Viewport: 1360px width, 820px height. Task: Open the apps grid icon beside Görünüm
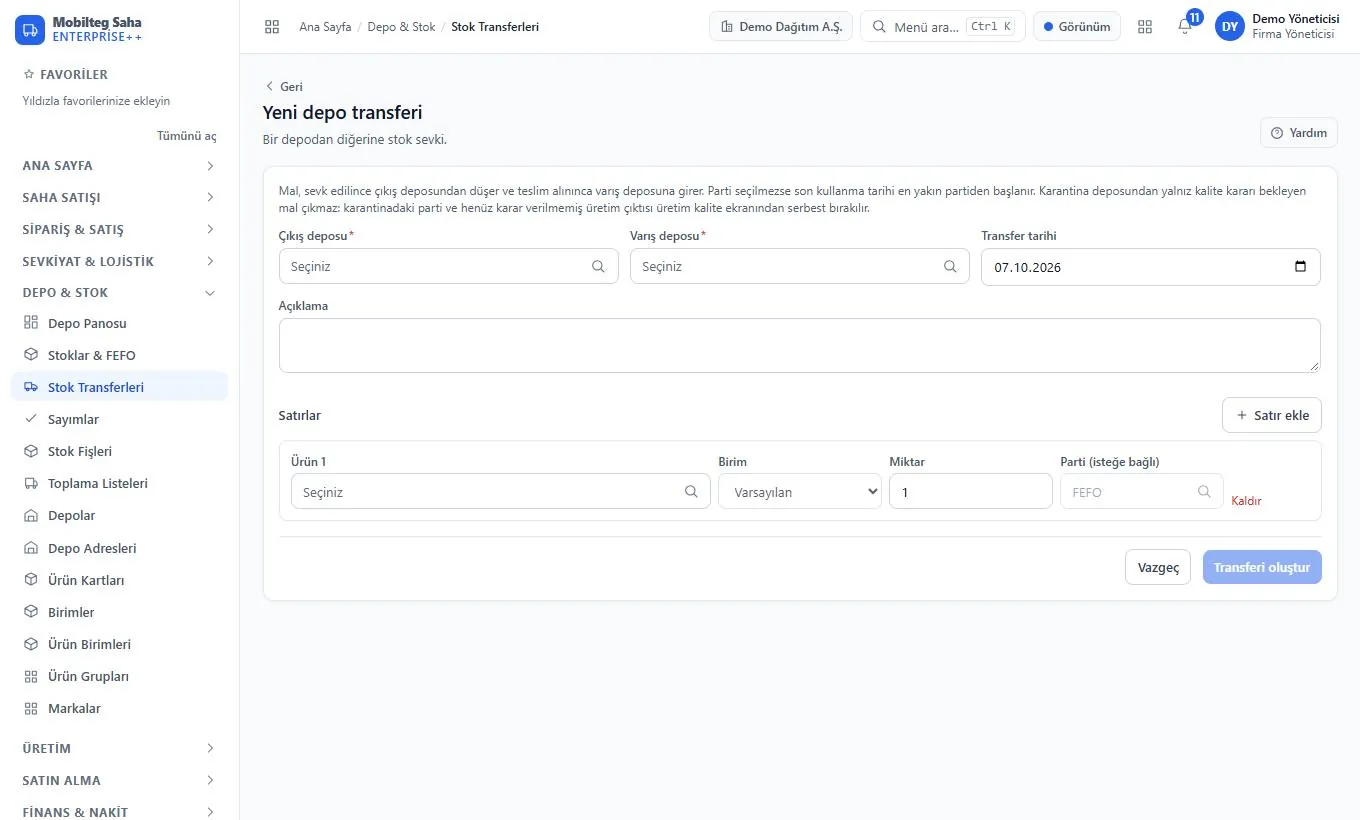1145,27
